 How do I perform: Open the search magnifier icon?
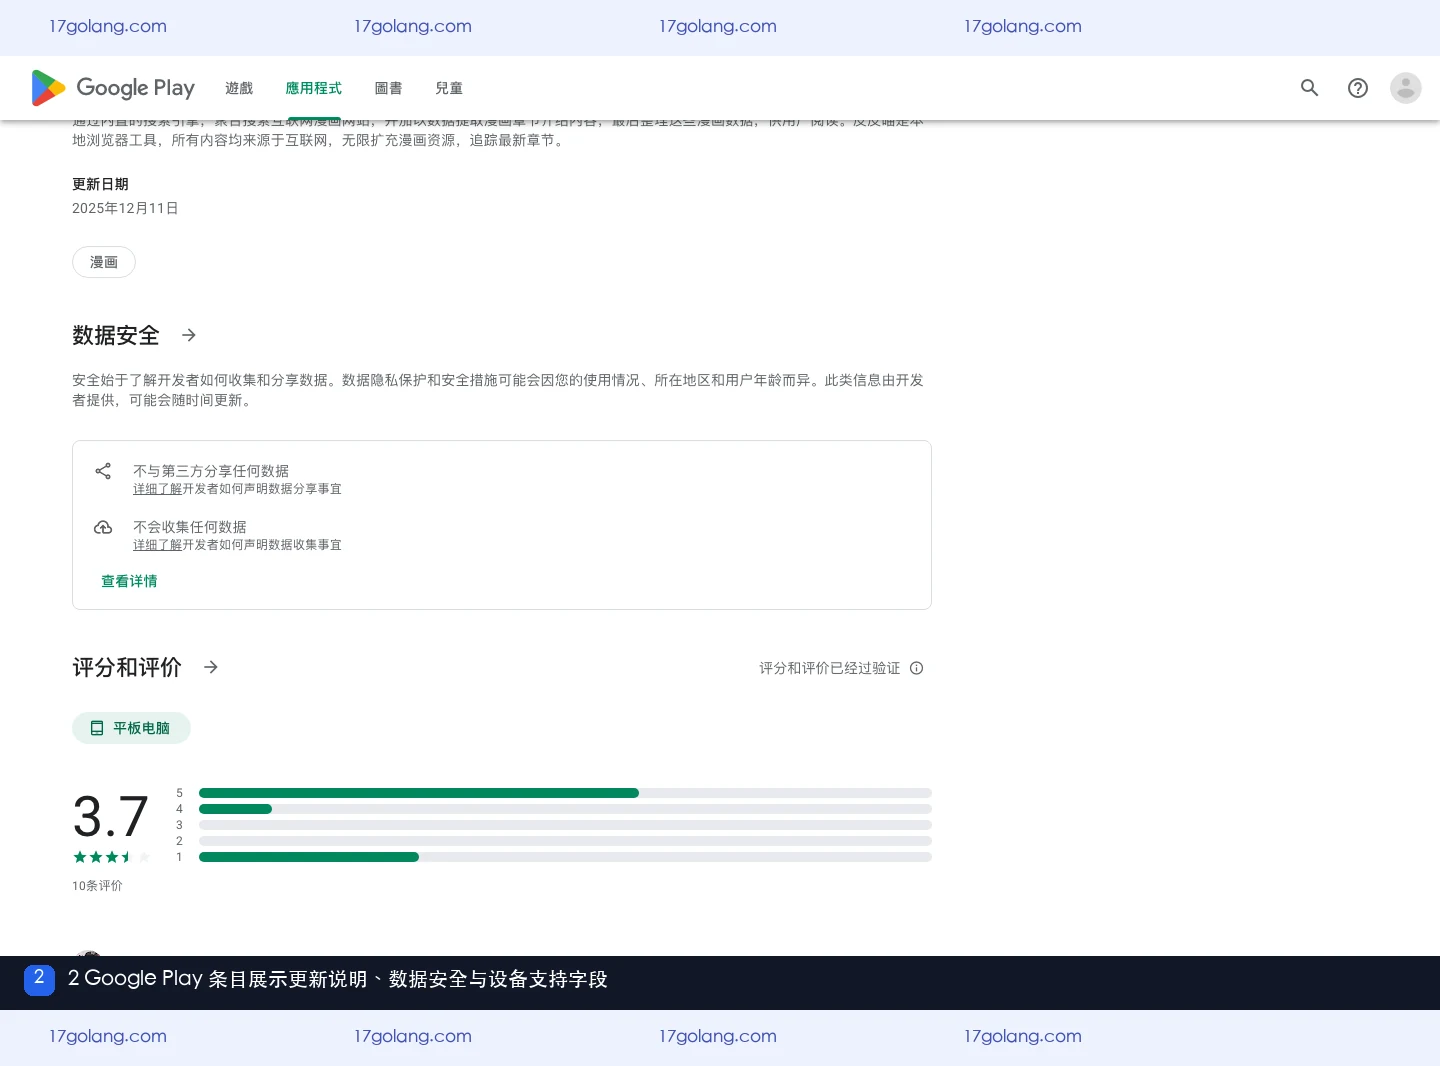1309,88
